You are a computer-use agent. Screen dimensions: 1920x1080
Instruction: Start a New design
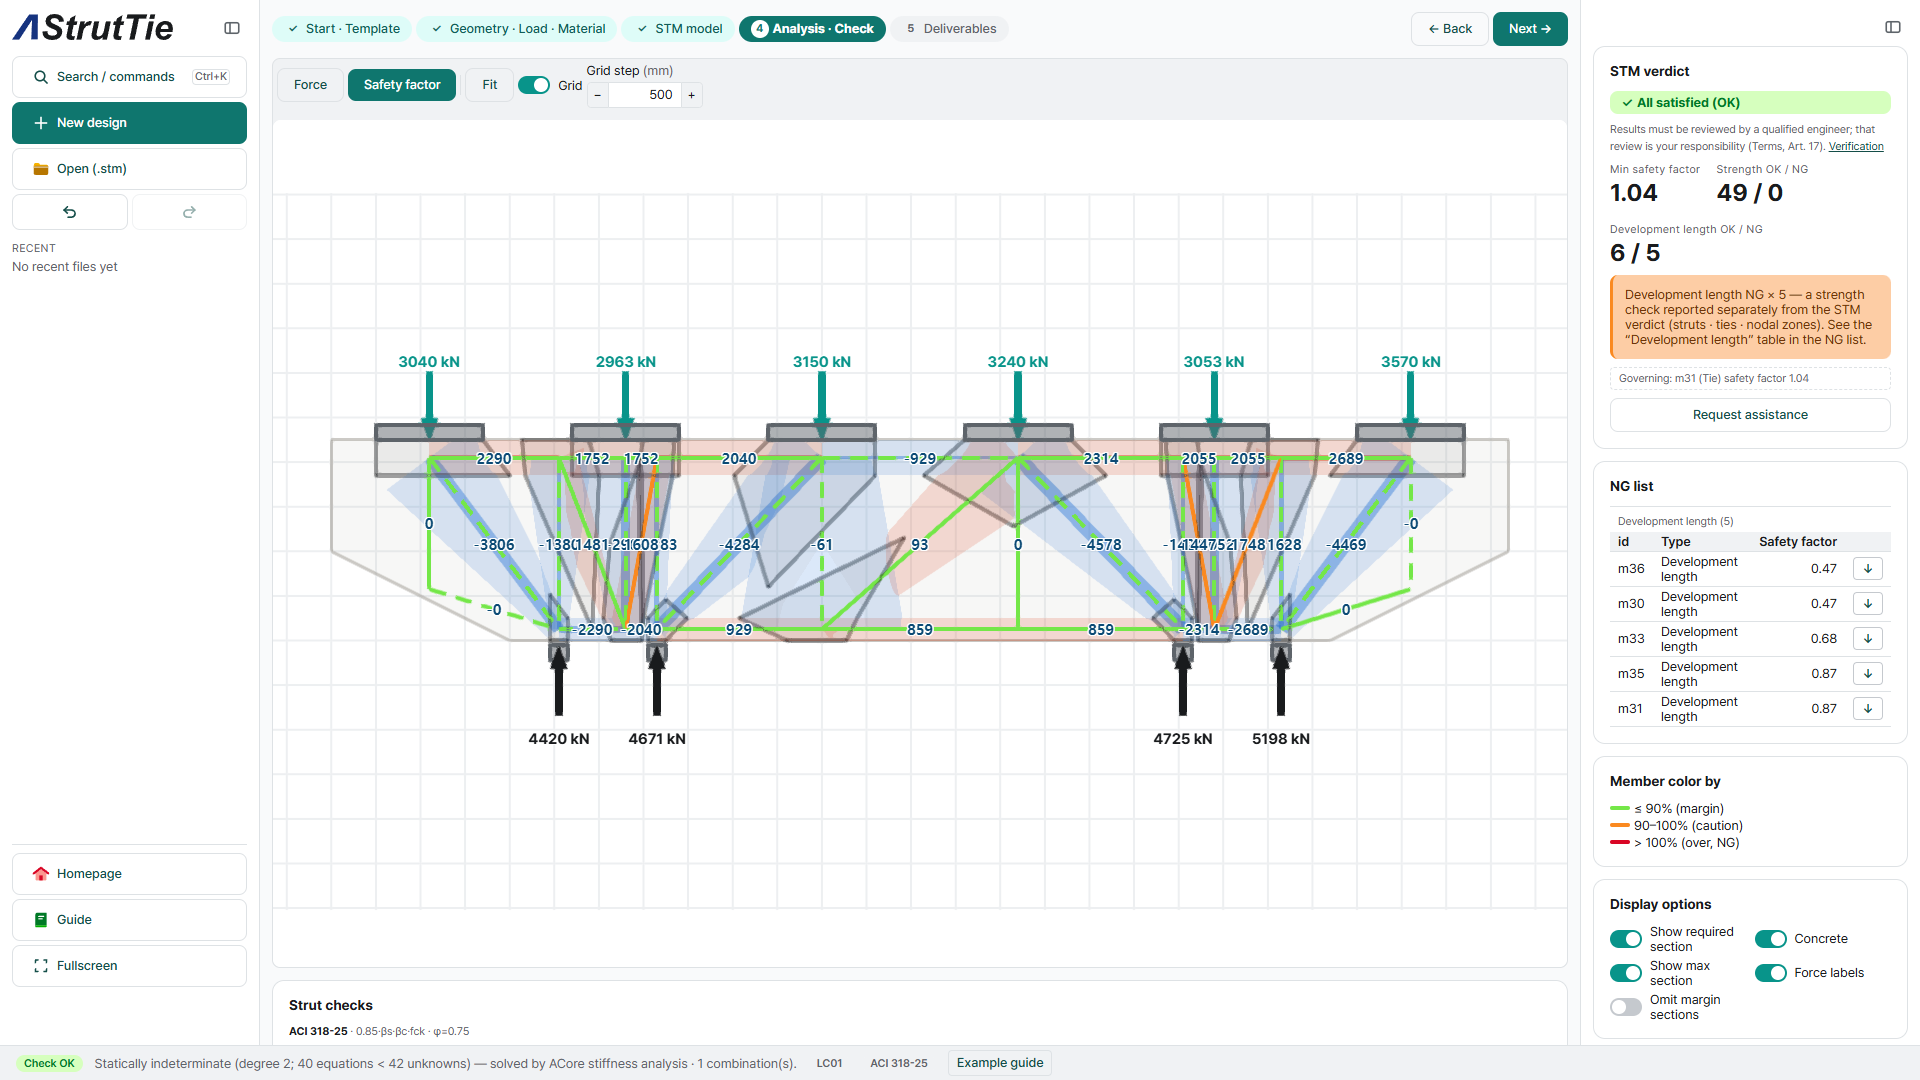[129, 123]
